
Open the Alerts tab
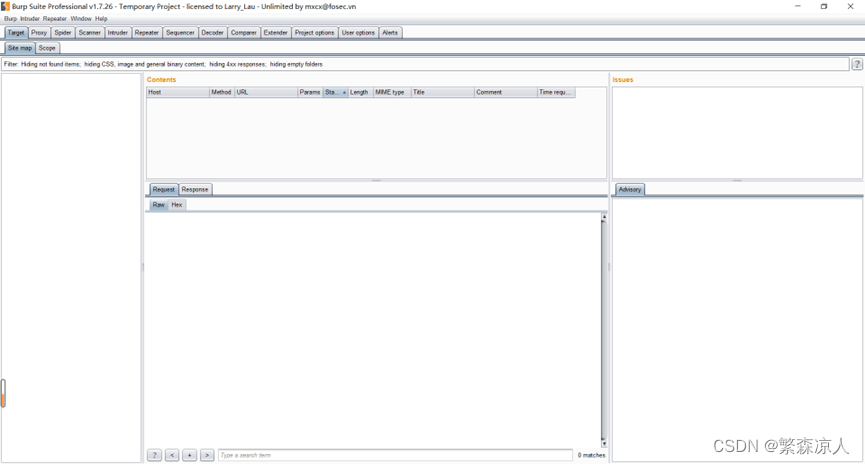(x=390, y=33)
